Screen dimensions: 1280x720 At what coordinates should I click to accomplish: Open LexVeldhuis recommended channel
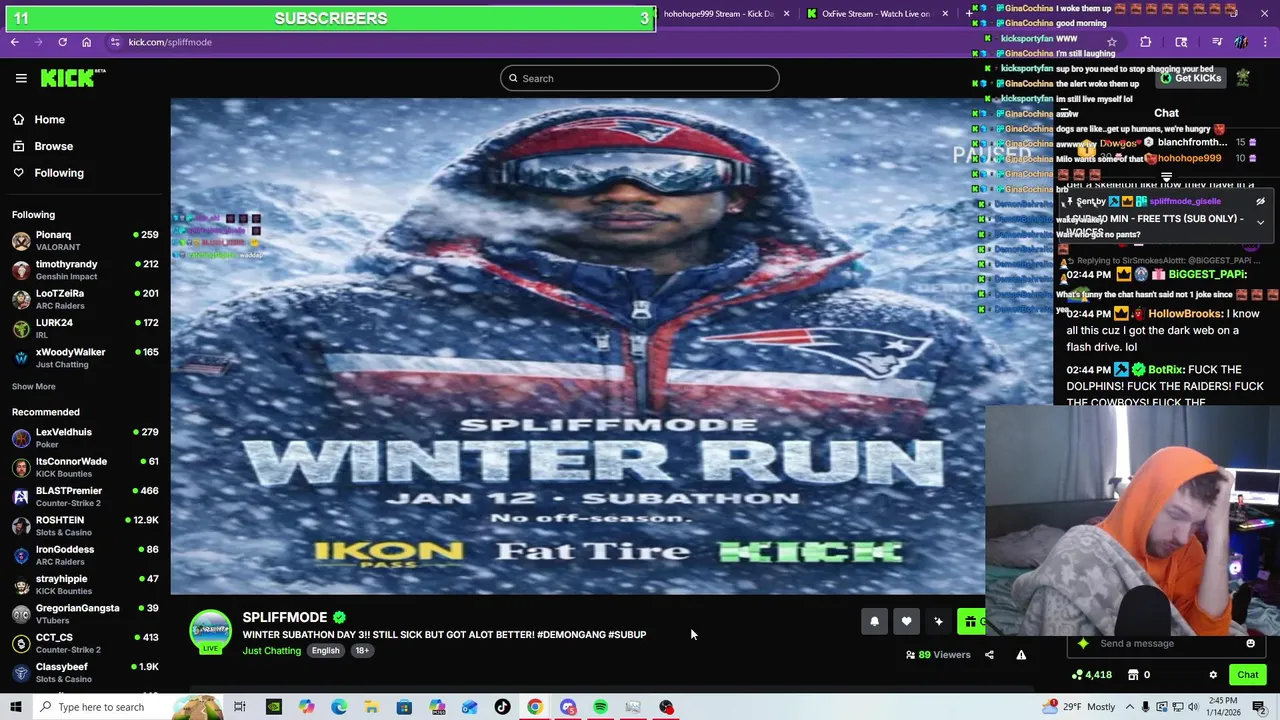pos(85,437)
